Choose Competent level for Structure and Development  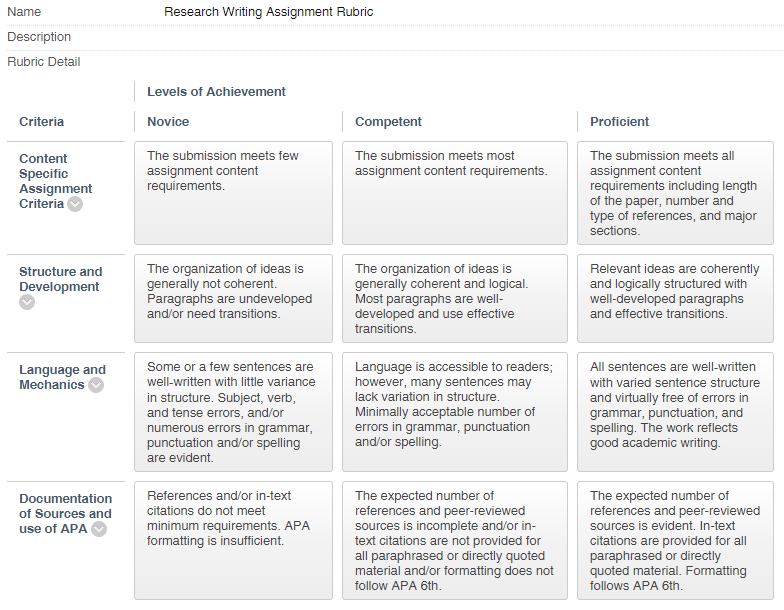pyautogui.click(x=454, y=298)
